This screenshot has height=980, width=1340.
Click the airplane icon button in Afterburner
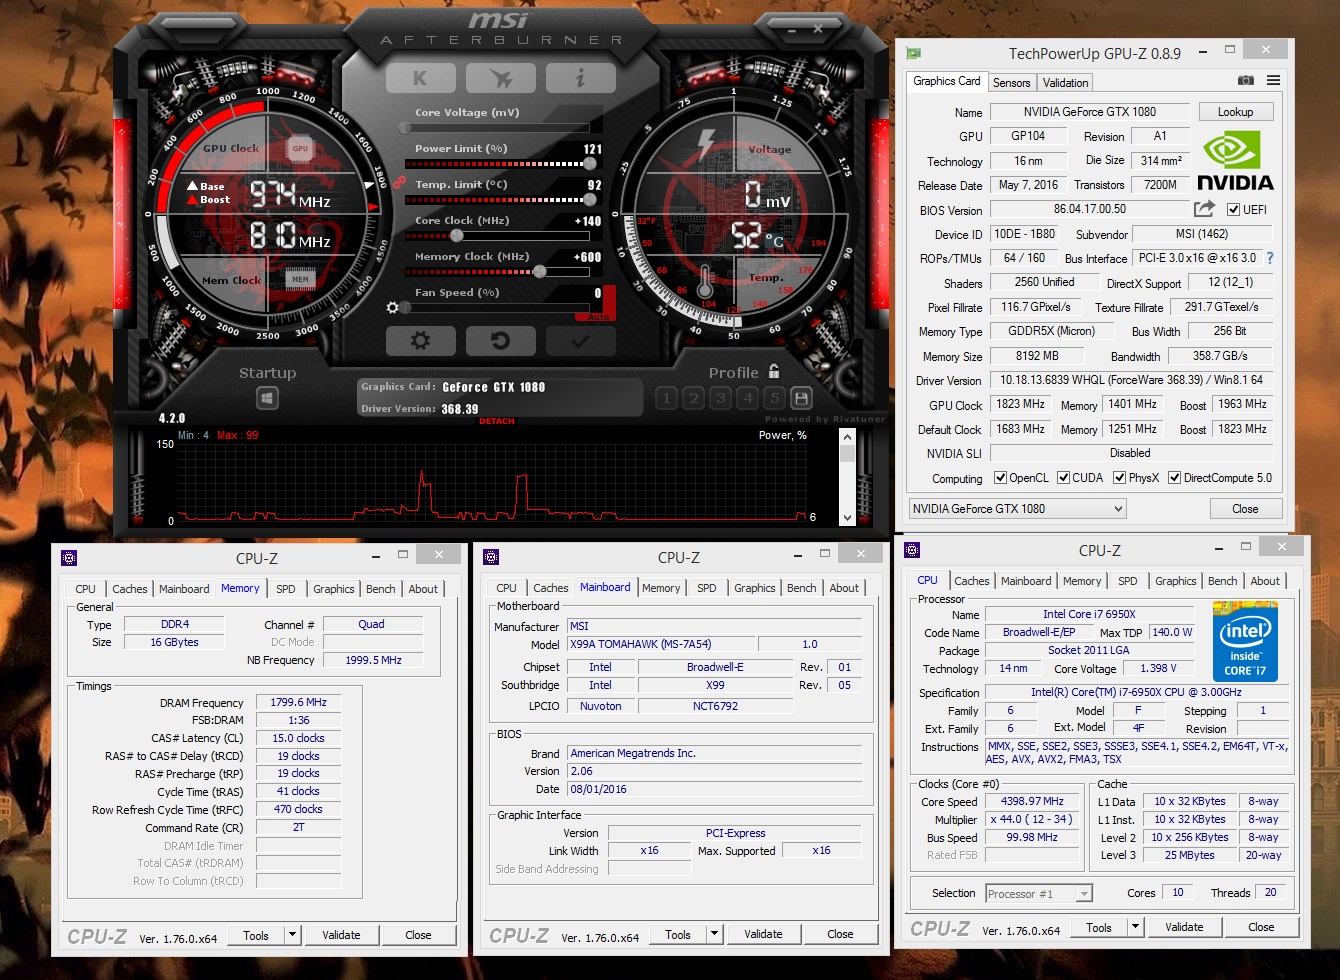pyautogui.click(x=501, y=78)
